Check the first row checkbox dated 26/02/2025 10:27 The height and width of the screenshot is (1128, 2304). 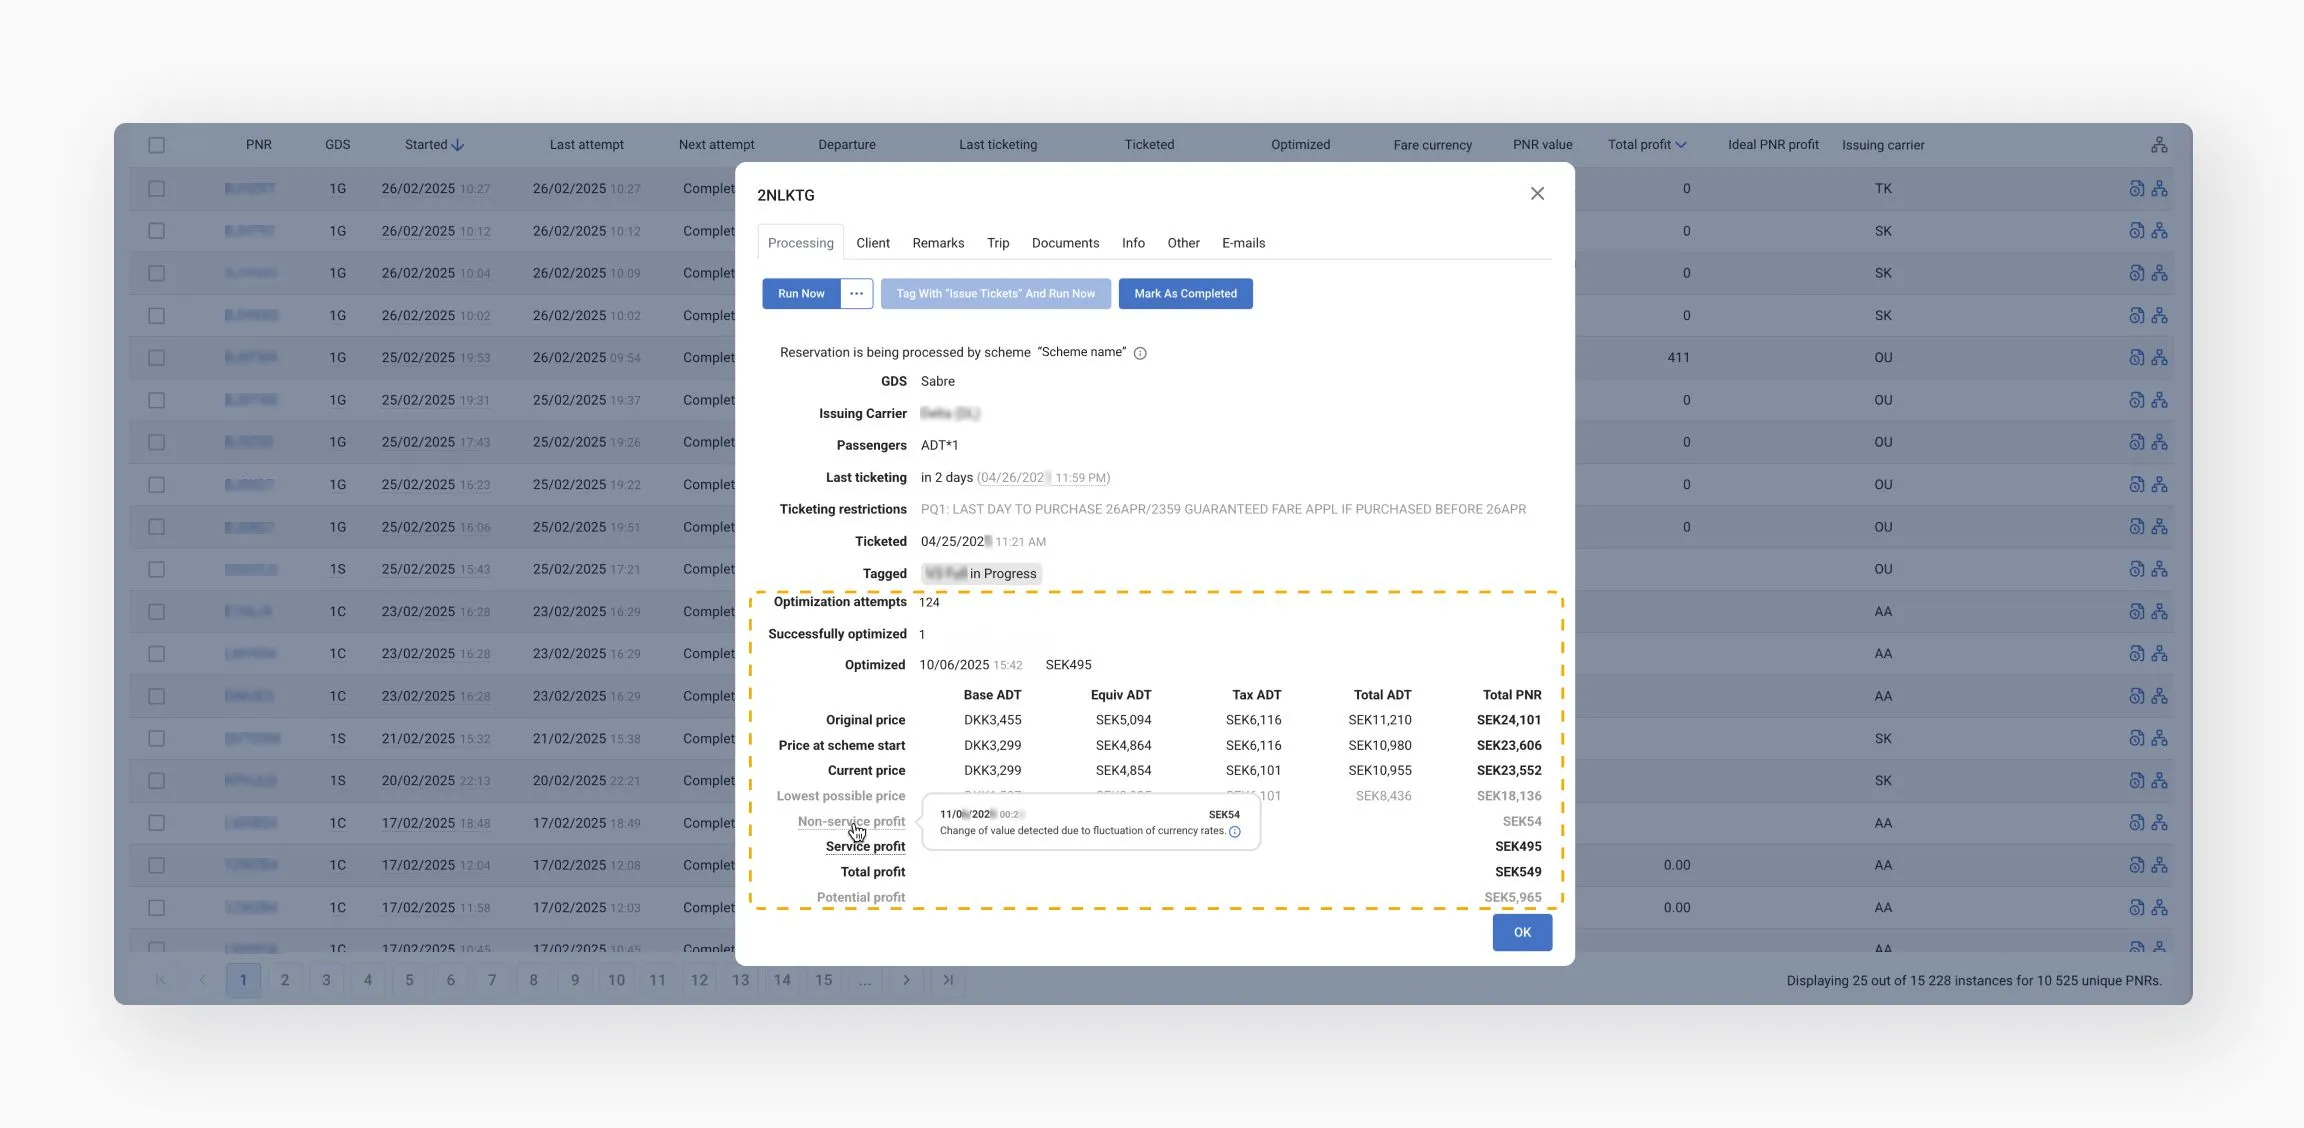point(157,189)
